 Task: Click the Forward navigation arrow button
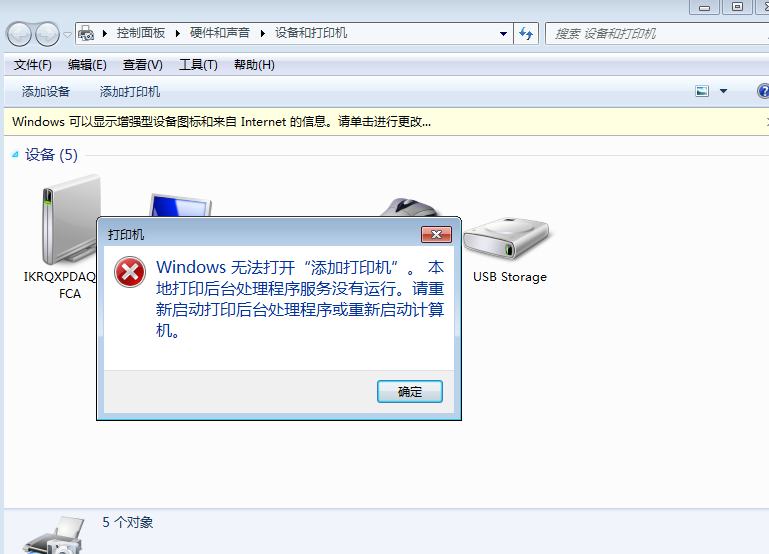[x=48, y=34]
